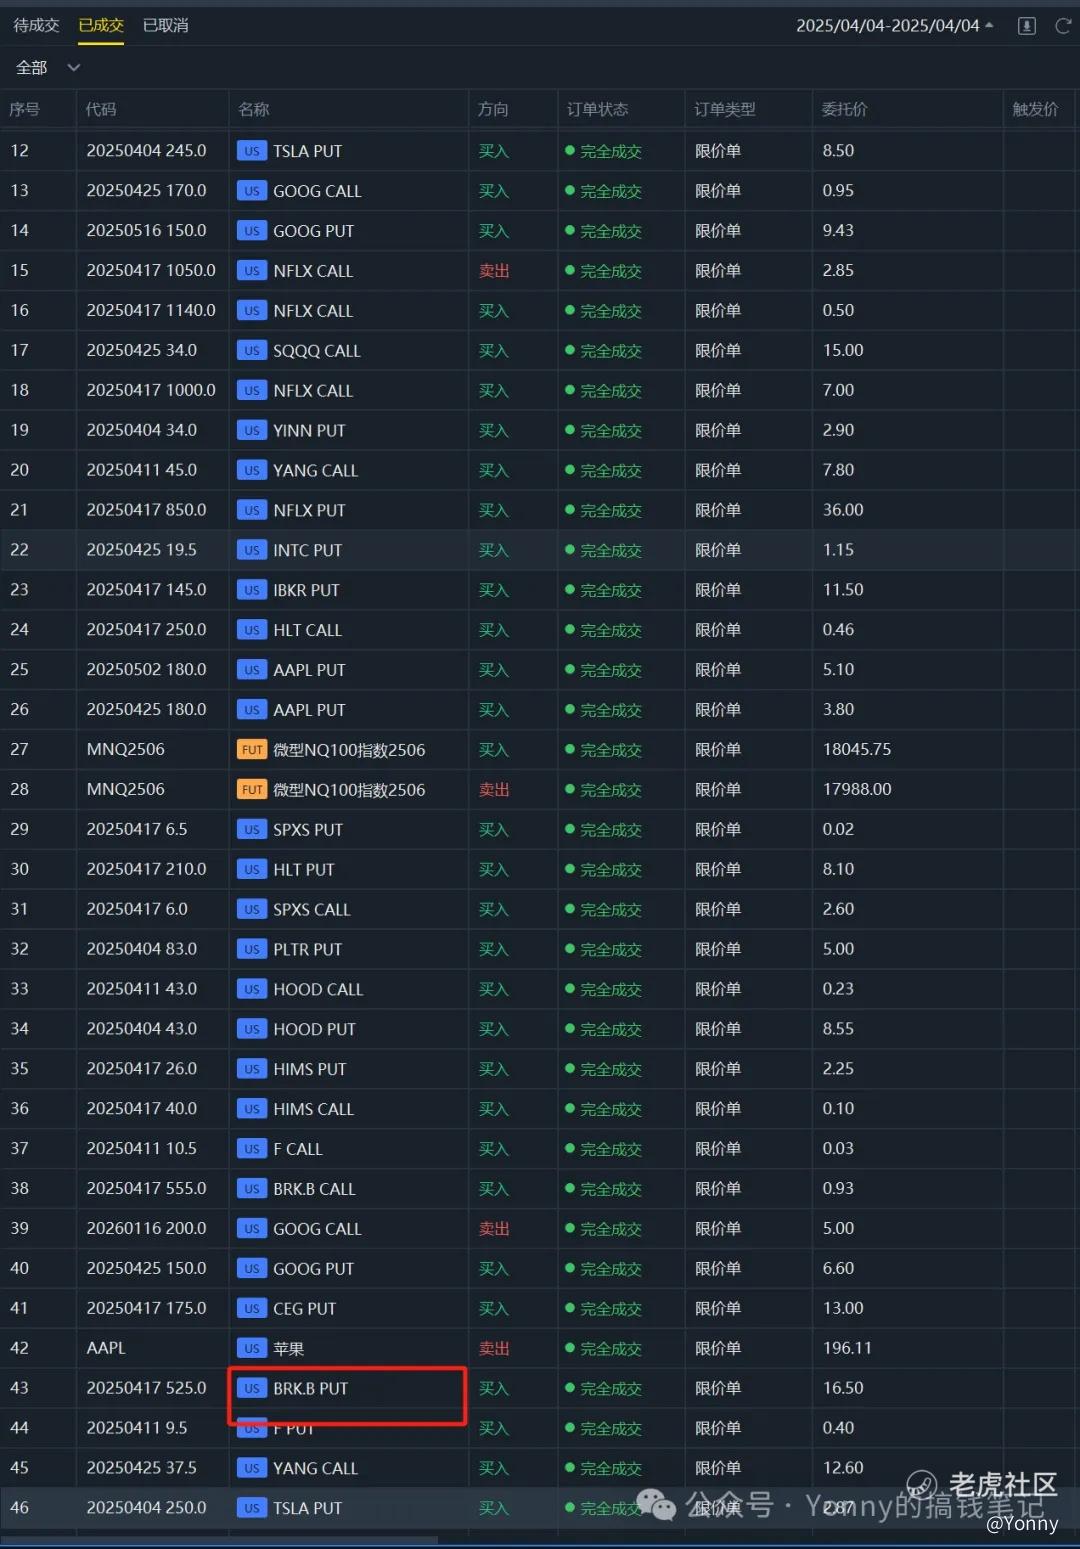
Task: Click the price 36.00
Action: point(843,511)
